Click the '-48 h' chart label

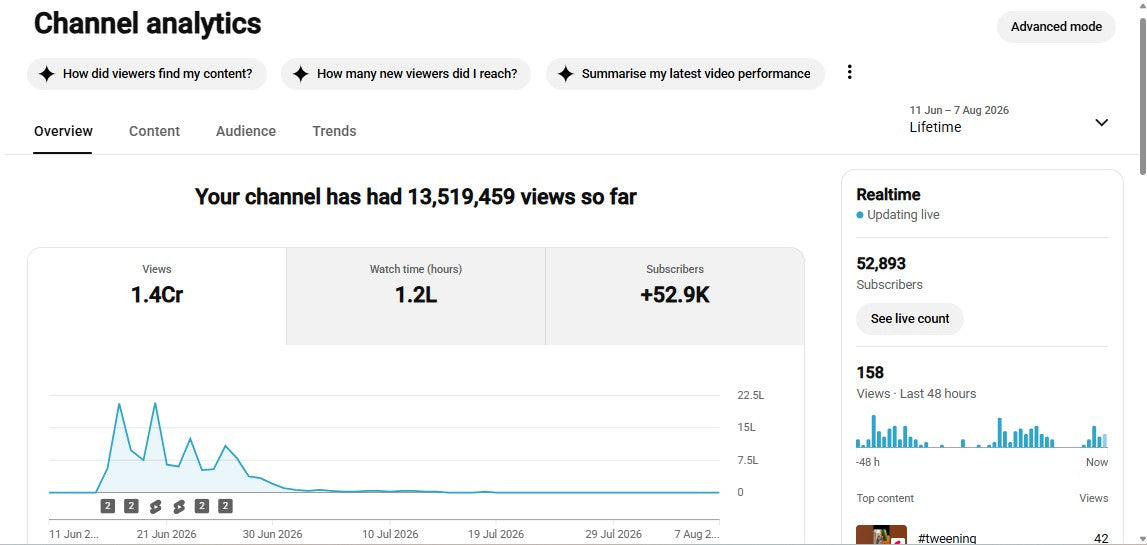tap(868, 462)
